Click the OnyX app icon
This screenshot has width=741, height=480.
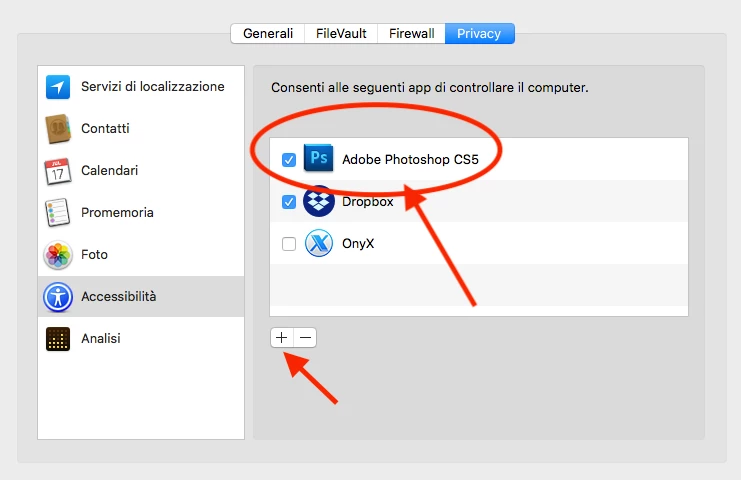pyautogui.click(x=319, y=243)
